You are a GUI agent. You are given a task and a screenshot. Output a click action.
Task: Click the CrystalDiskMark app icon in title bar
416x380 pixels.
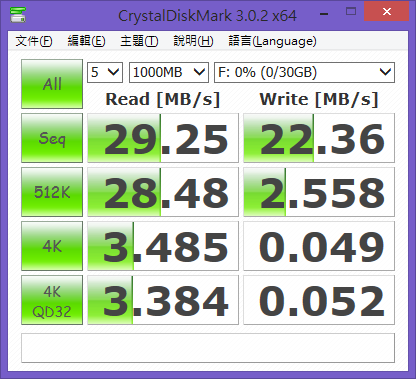pos(18,15)
